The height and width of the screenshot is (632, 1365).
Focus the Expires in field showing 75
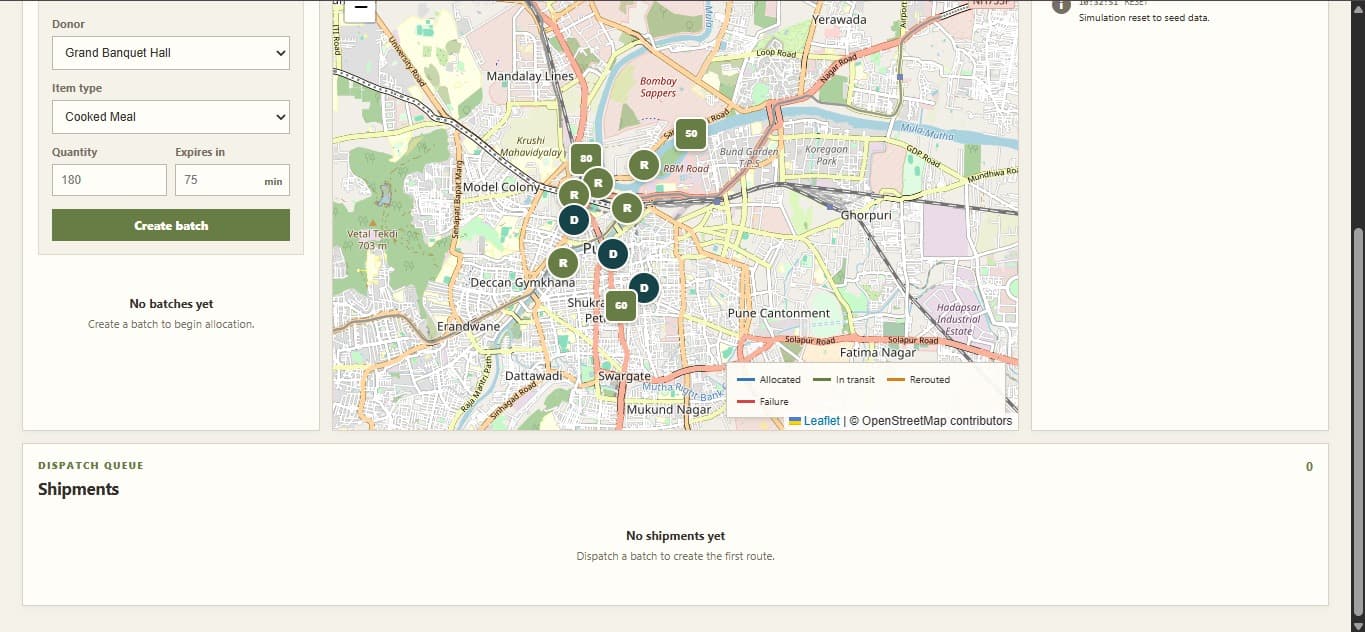tap(232, 180)
